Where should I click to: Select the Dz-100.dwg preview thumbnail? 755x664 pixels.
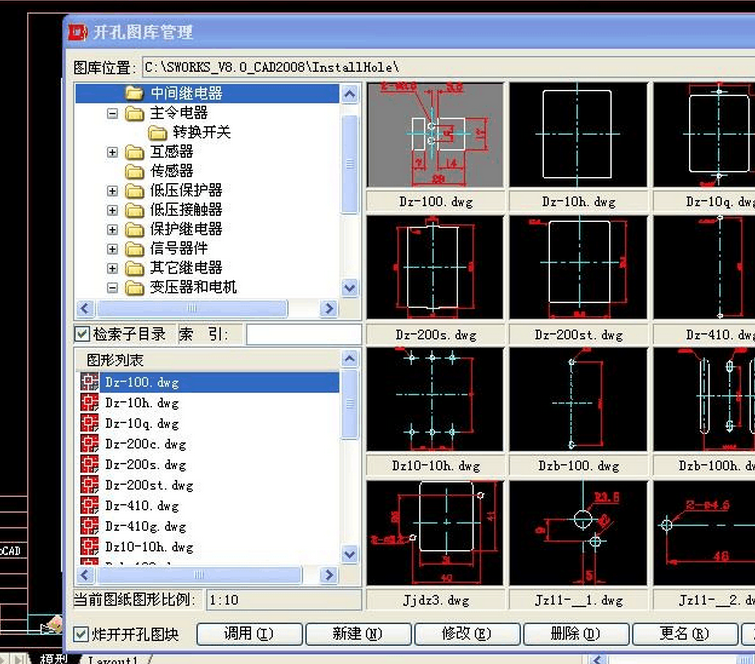435,135
